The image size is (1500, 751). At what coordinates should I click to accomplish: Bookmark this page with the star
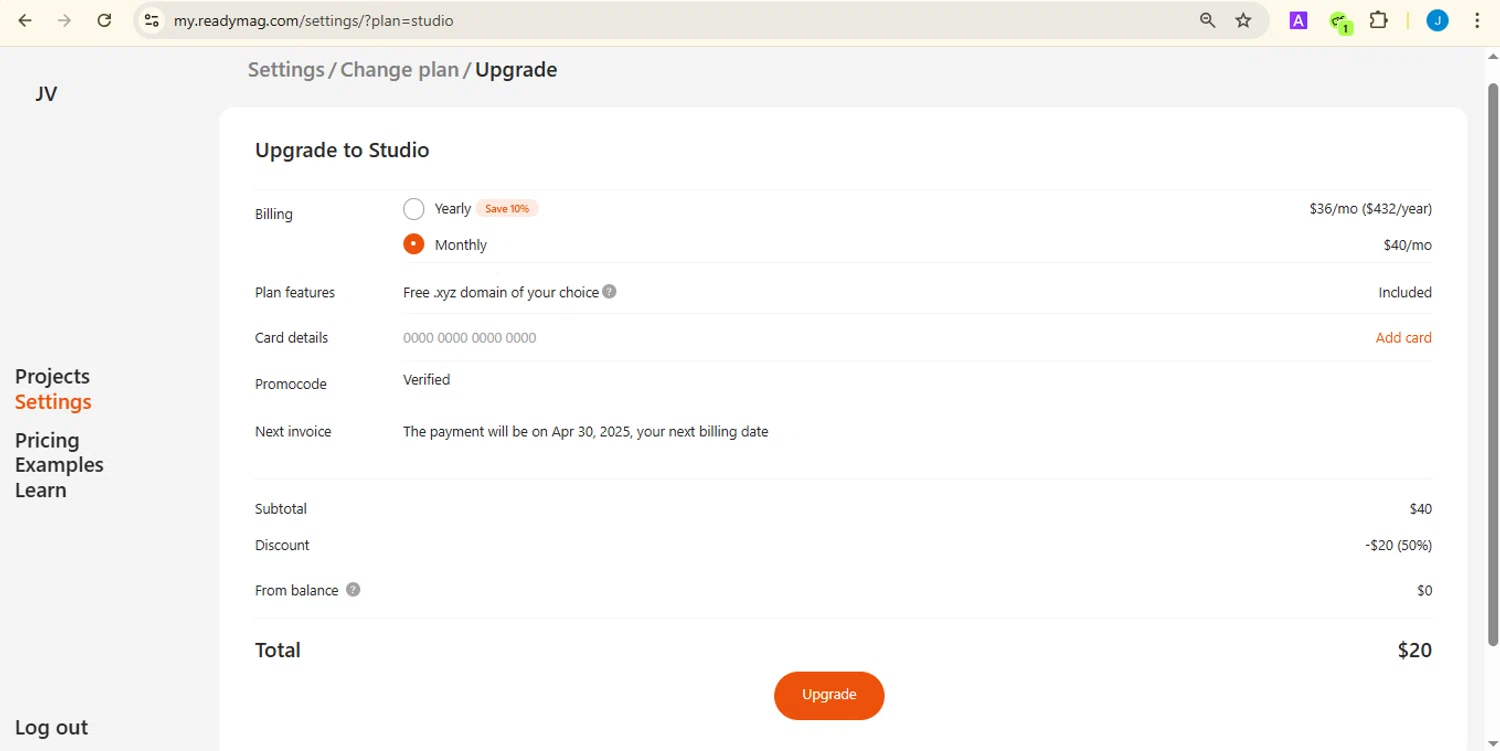[1243, 20]
